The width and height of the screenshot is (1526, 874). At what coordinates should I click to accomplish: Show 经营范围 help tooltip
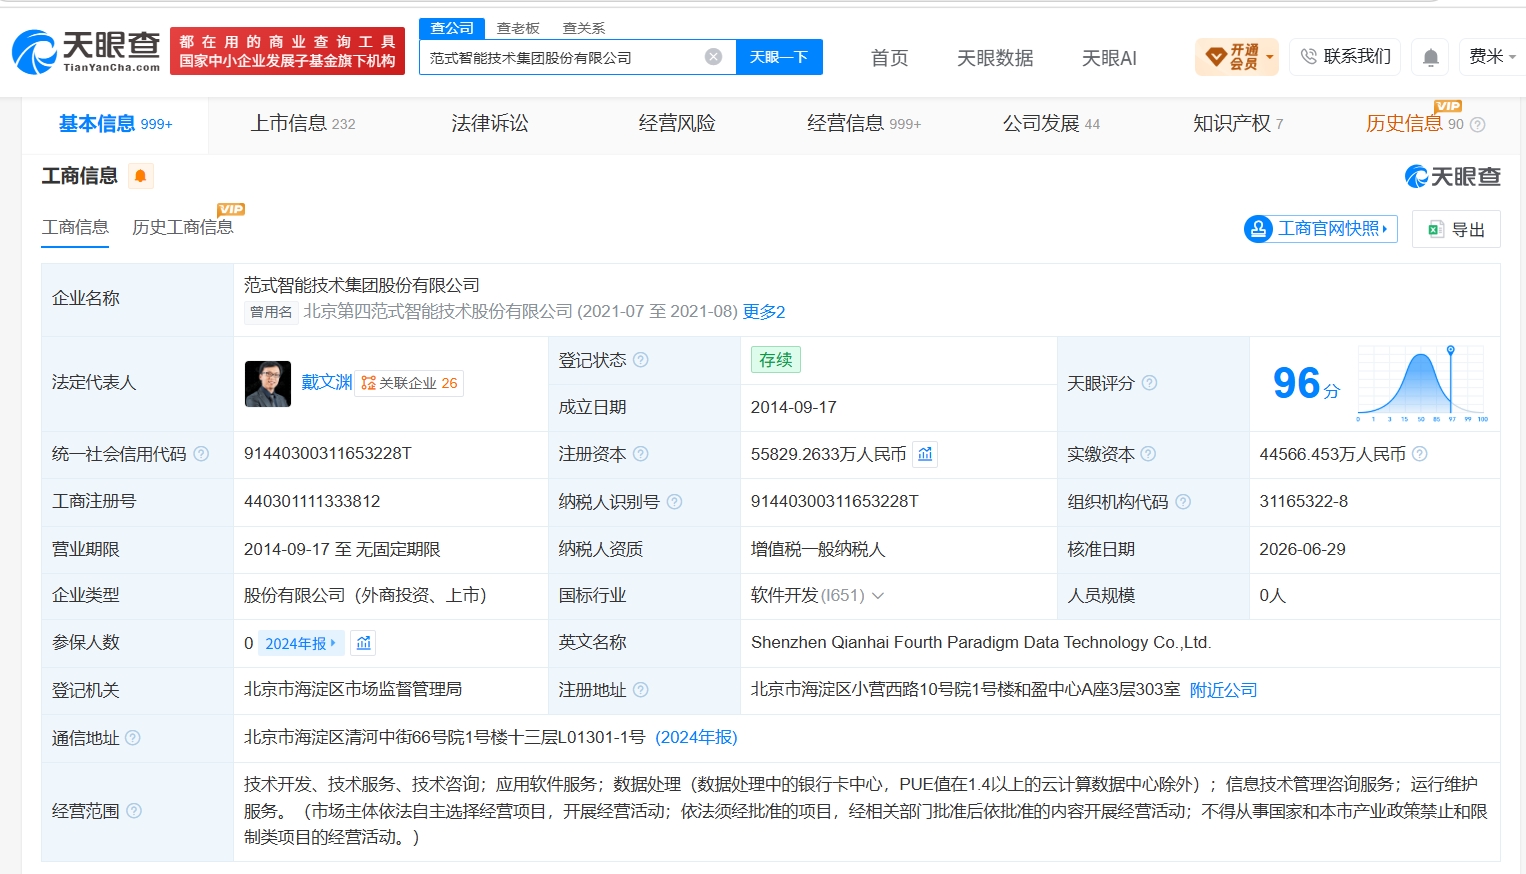(x=134, y=811)
